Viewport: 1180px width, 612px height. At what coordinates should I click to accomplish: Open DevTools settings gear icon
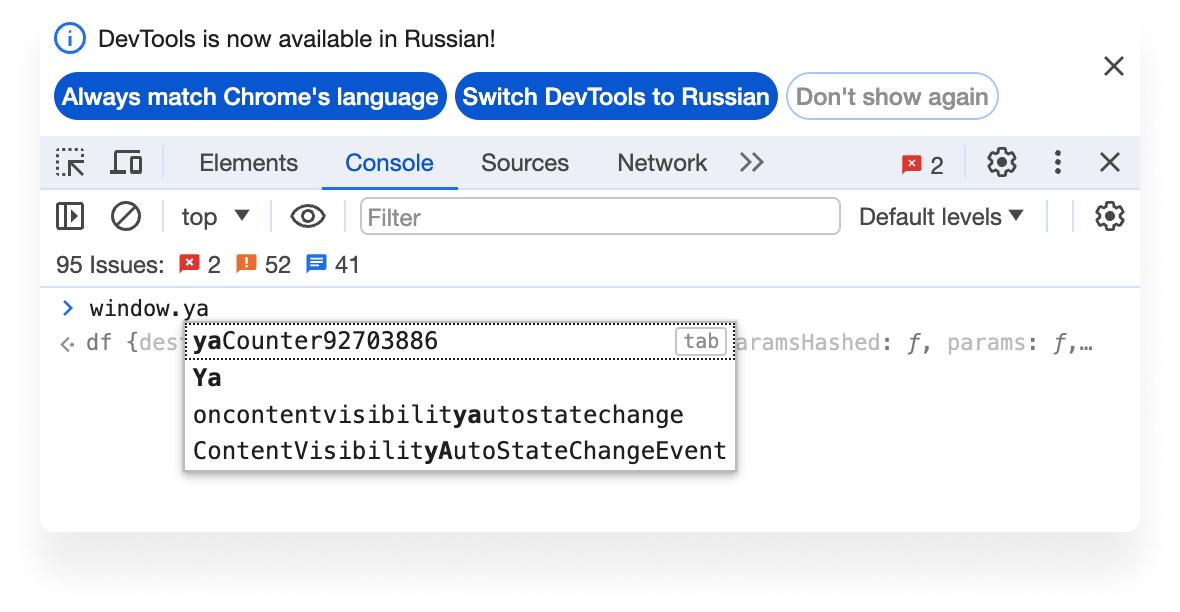(x=1001, y=163)
